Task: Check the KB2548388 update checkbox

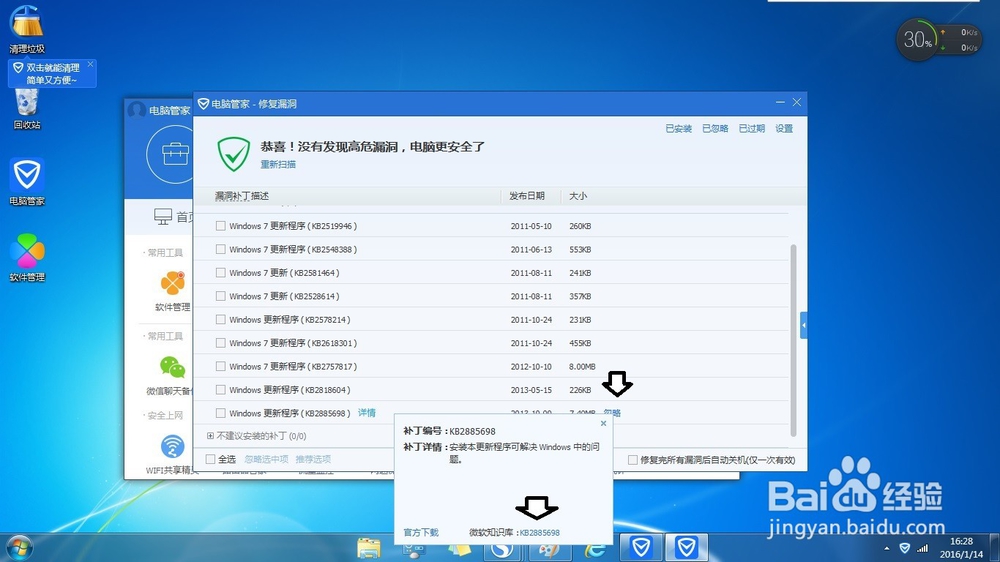Action: click(220, 249)
